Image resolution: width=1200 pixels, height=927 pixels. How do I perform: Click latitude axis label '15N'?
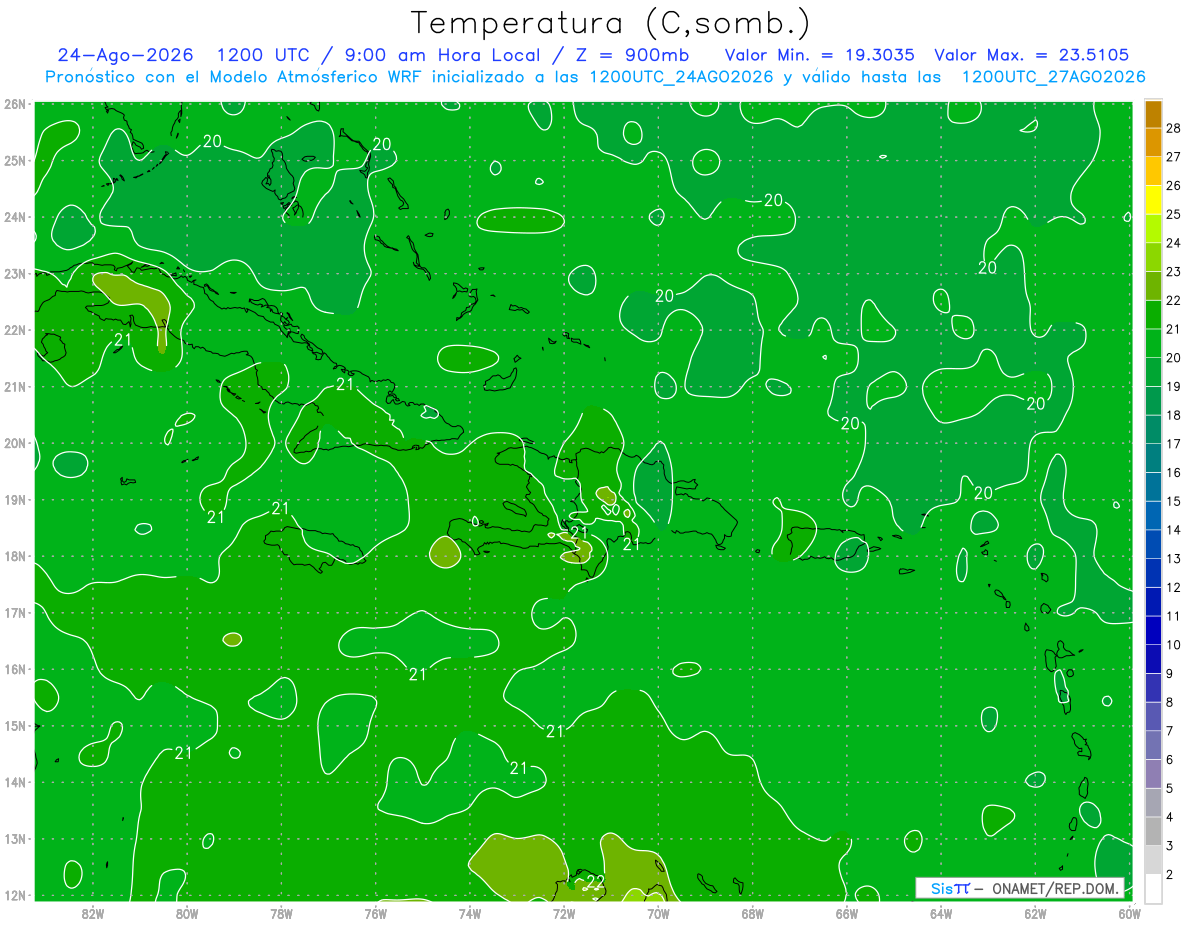14,725
